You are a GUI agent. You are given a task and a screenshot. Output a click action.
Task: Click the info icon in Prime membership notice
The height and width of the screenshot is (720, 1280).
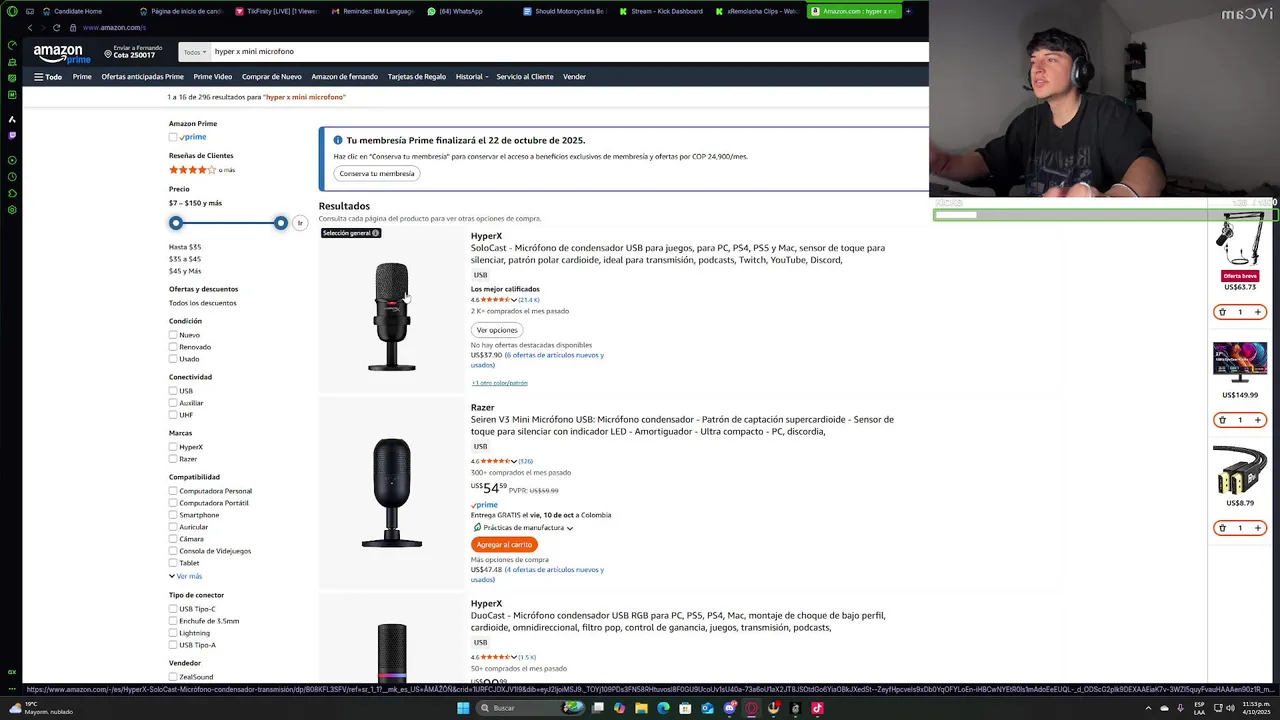click(338, 140)
